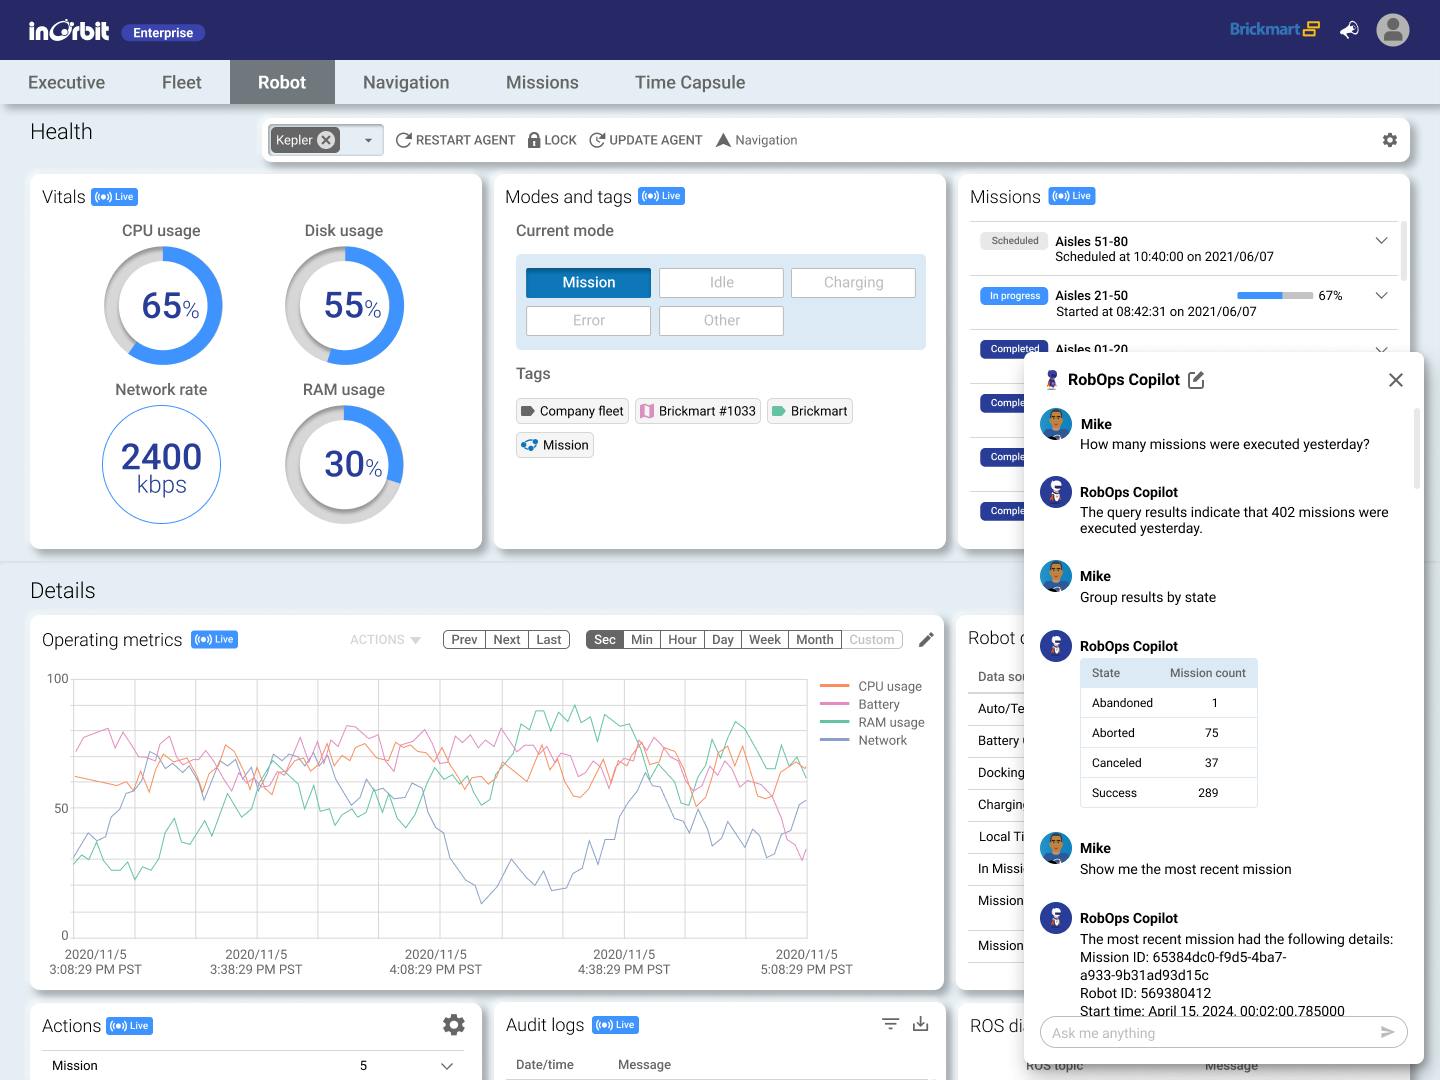Remove the Kepler robot filter chip
Viewport: 1440px width, 1080px height.
(327, 140)
